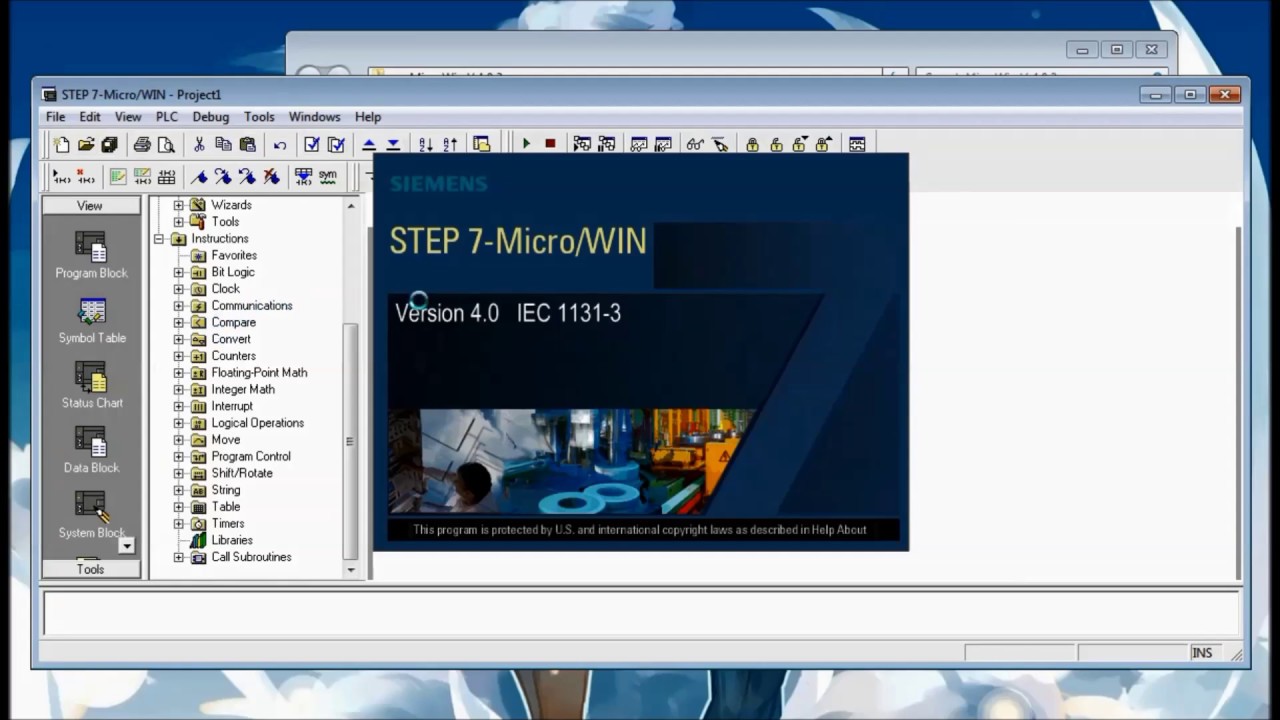Open Symbol Table in navigation bar

(91, 321)
